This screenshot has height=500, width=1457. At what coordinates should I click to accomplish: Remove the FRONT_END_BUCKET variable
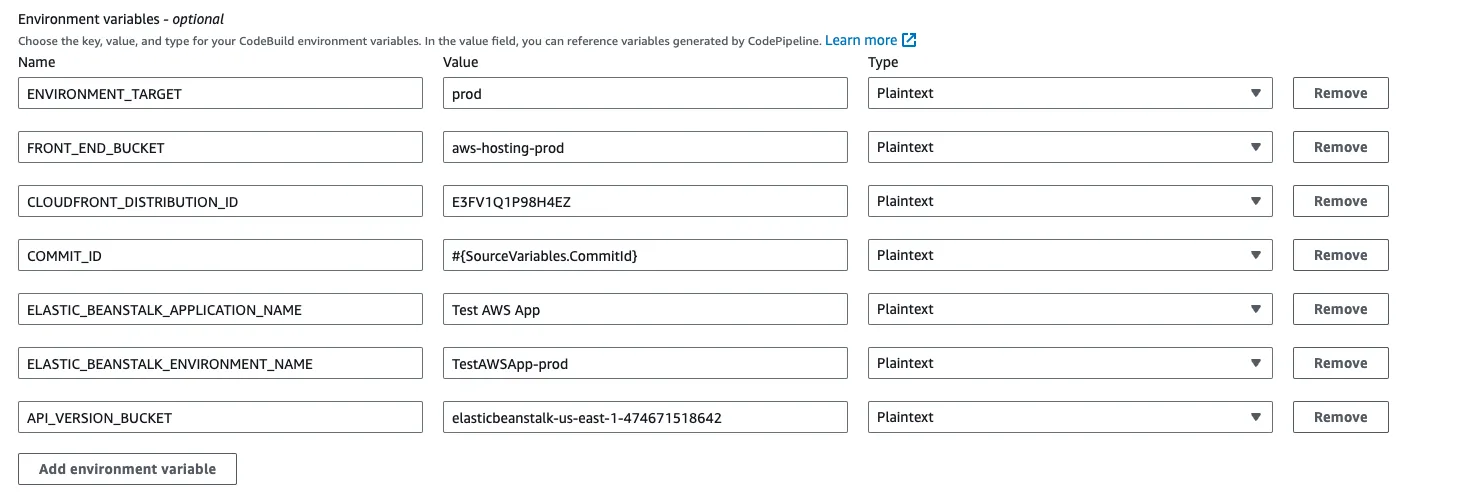[1340, 147]
